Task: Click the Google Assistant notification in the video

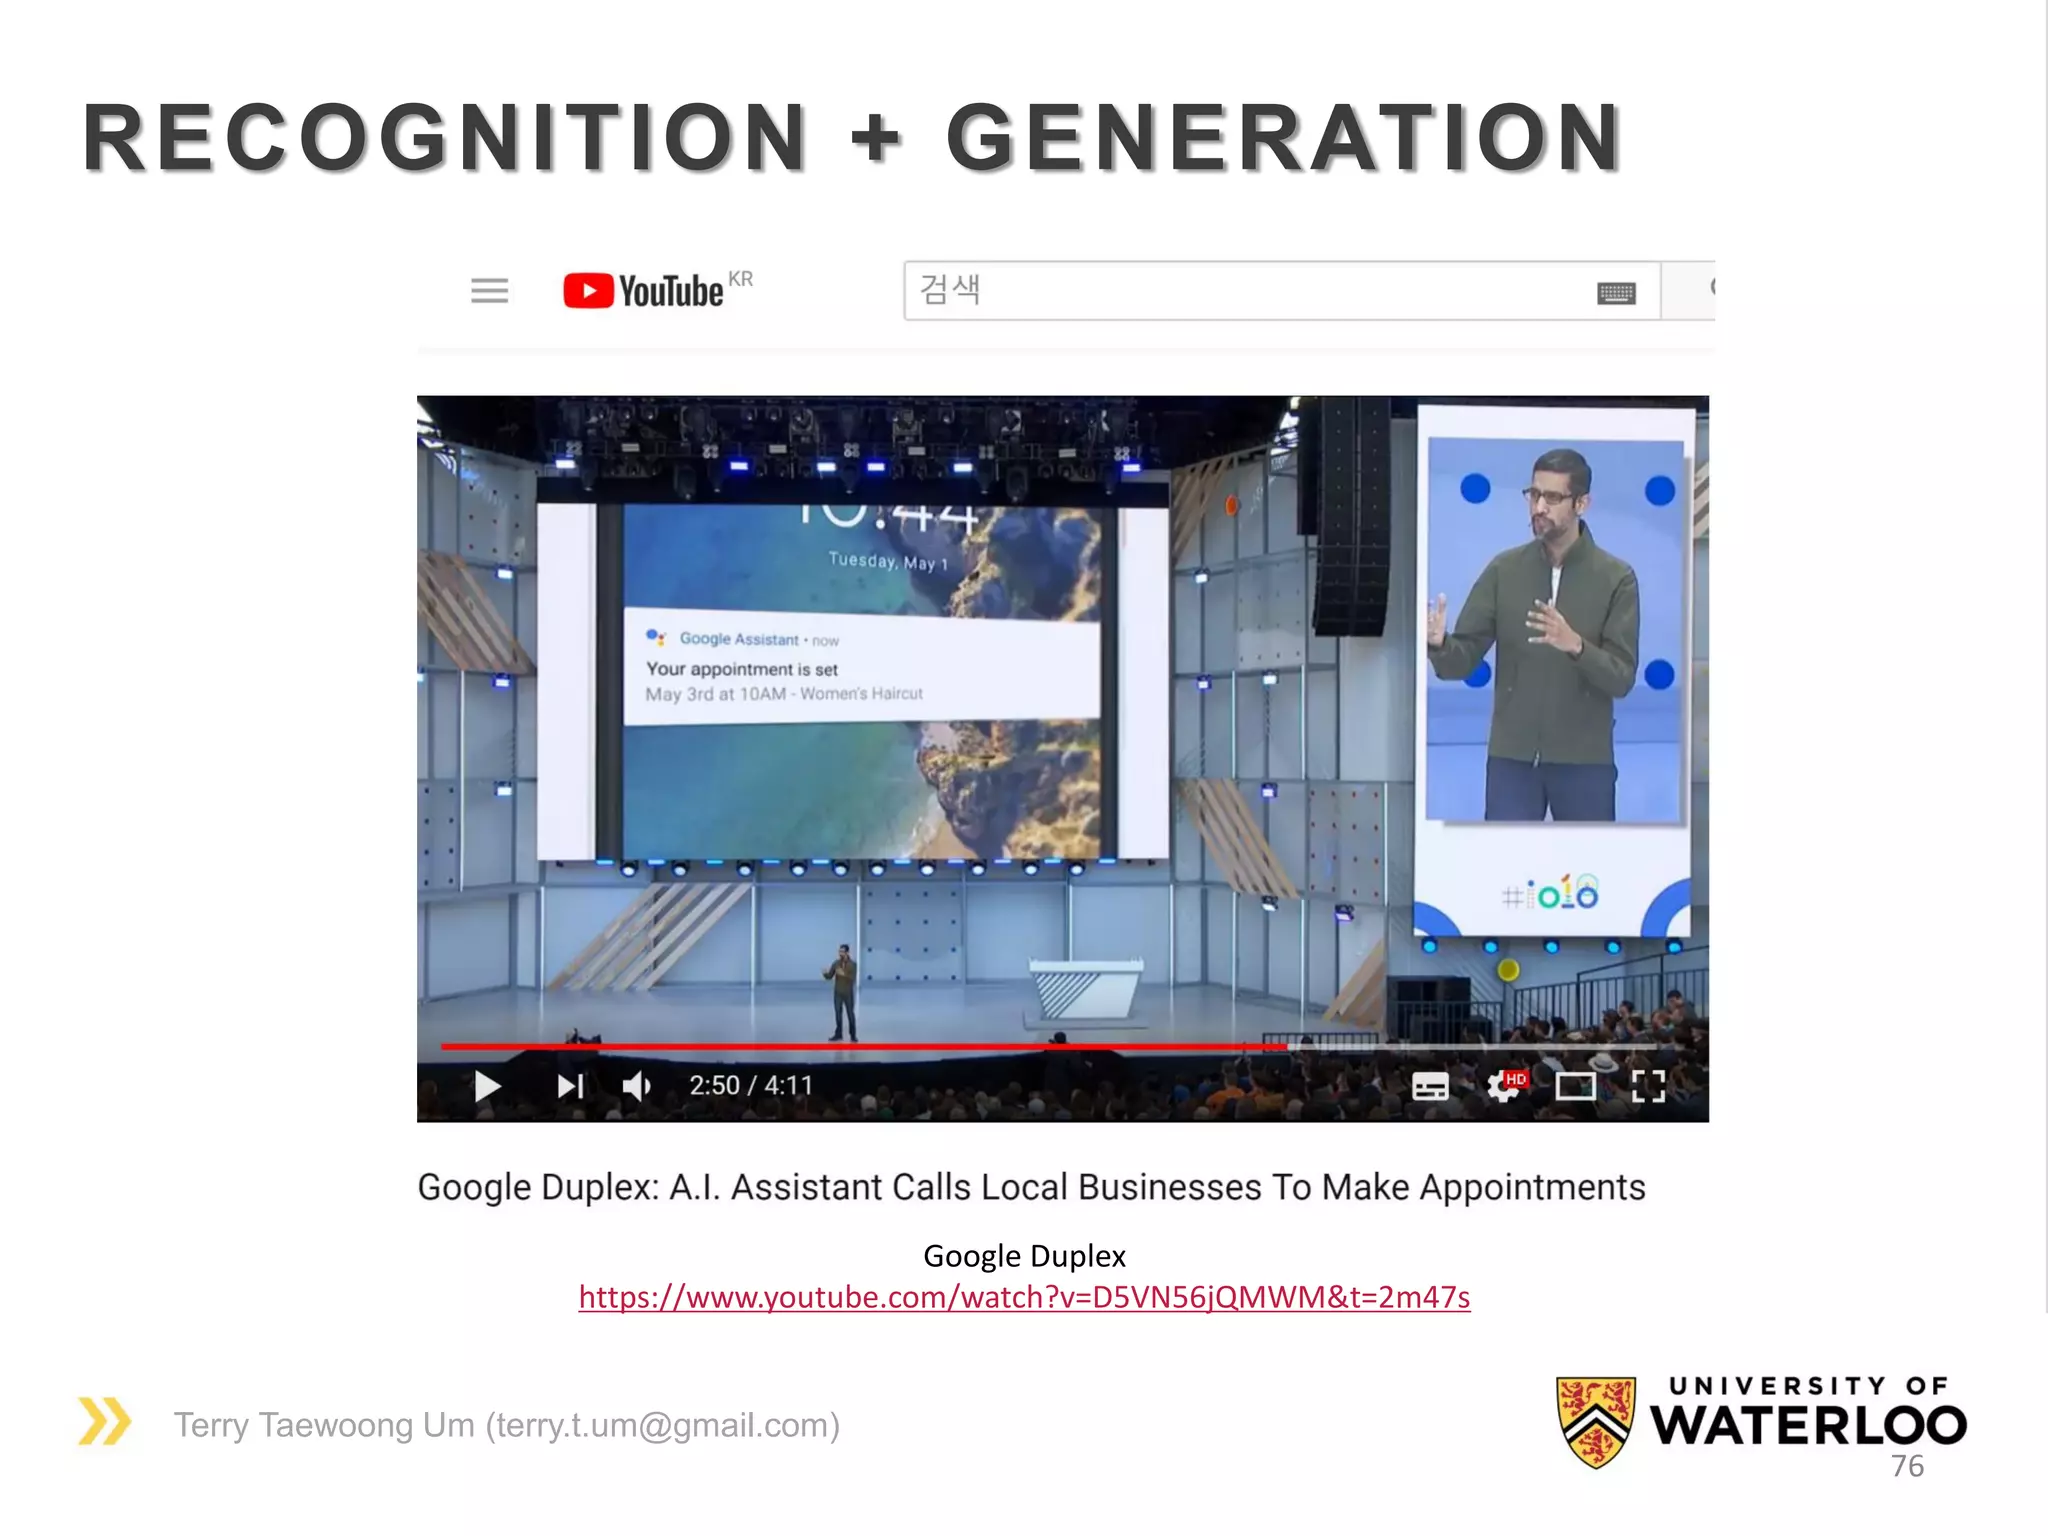Action: [861, 666]
